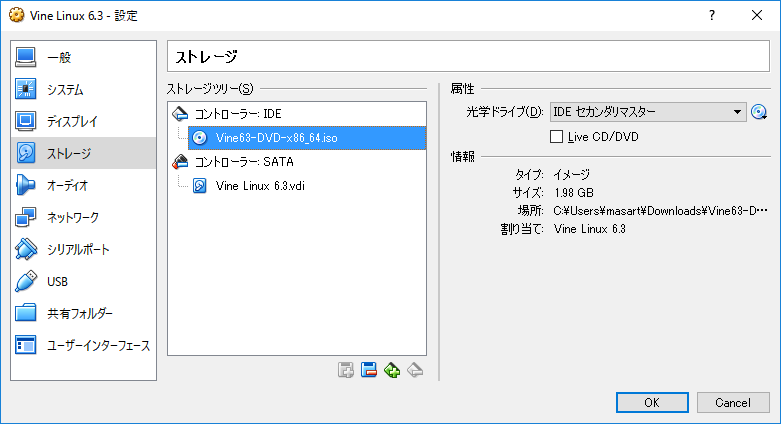
Task: Click the IDE controller icon
Action: coord(180,114)
